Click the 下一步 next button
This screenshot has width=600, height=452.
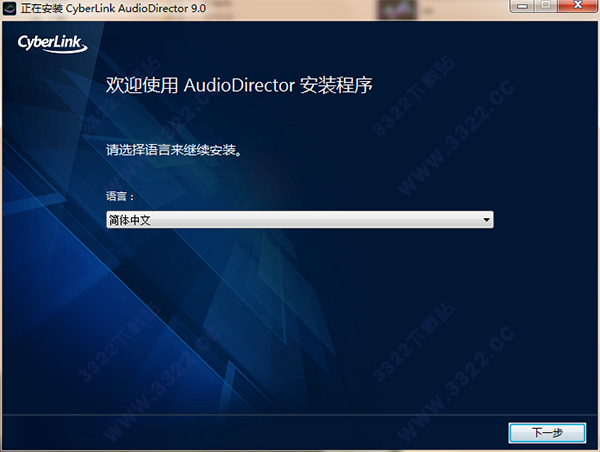[547, 433]
